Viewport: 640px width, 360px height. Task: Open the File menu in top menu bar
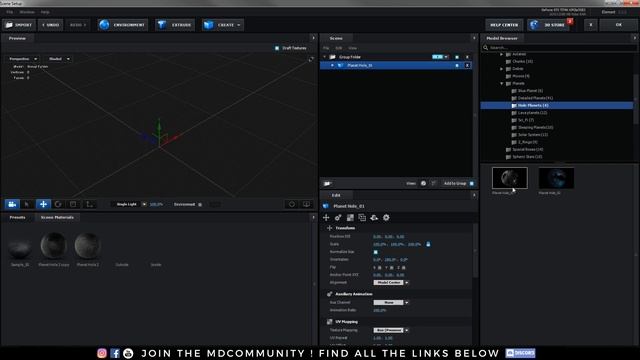tap(9, 12)
